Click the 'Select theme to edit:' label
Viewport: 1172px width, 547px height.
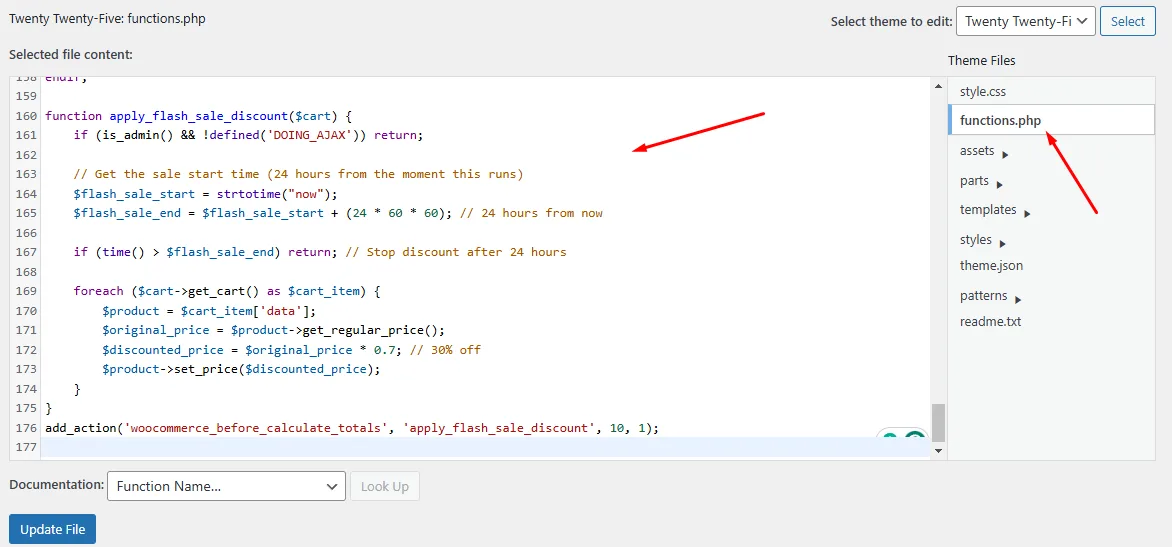890,22
